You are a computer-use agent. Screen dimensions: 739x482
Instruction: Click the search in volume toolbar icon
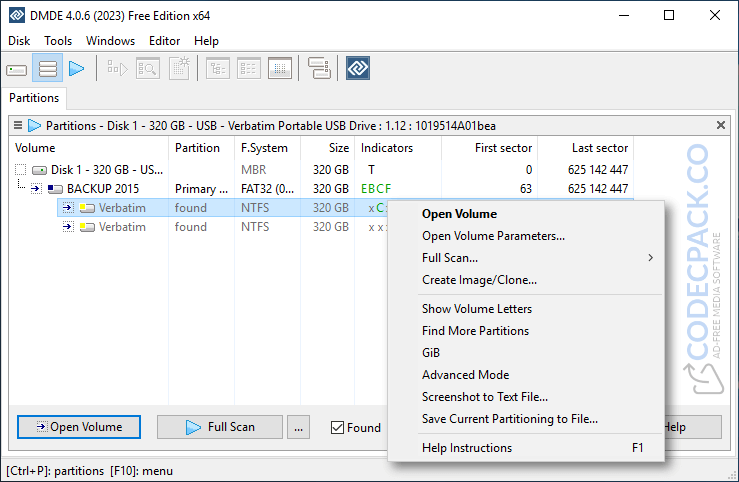148,69
